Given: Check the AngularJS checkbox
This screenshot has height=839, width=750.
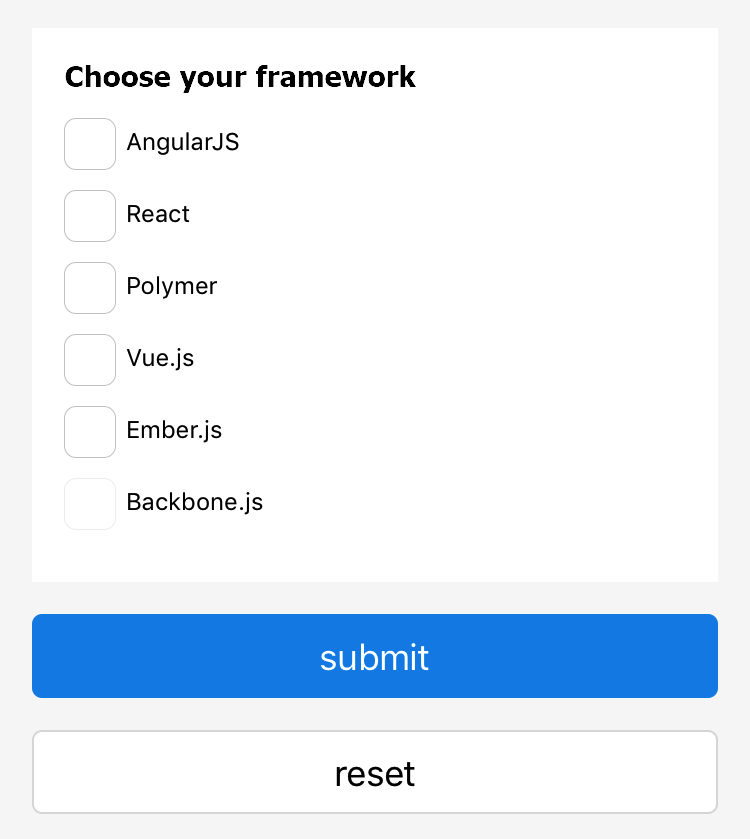Looking at the screenshot, I should [x=90, y=144].
